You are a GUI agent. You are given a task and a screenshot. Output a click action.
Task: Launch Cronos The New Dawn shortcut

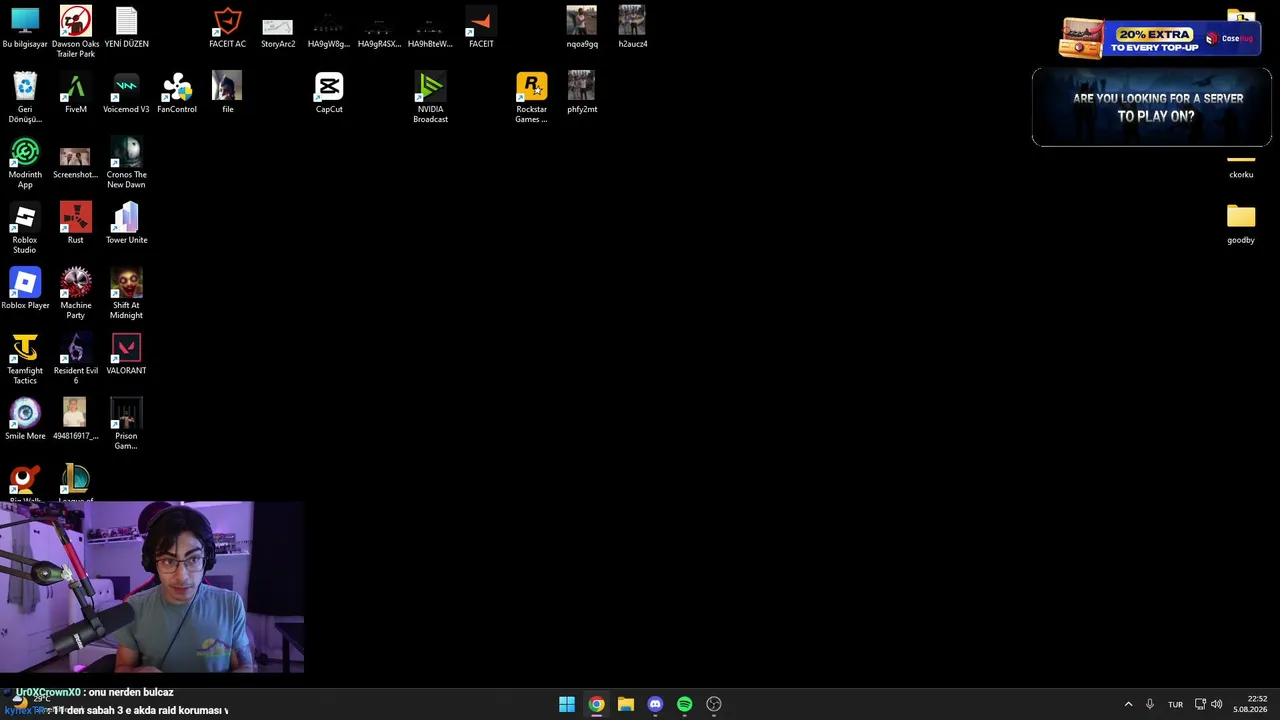click(x=126, y=163)
